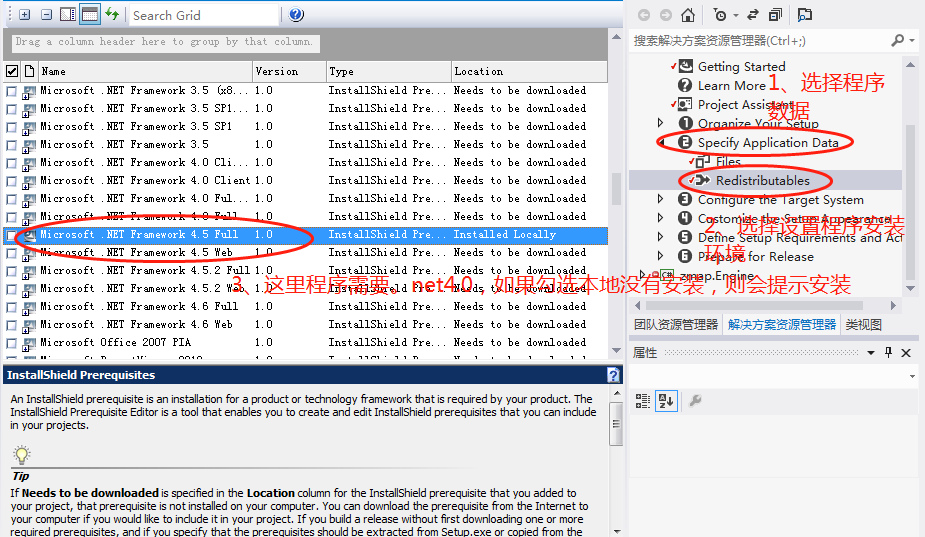The height and width of the screenshot is (537, 925).
Task: Click Solution Explorer's collapse all icon
Action: (775, 15)
